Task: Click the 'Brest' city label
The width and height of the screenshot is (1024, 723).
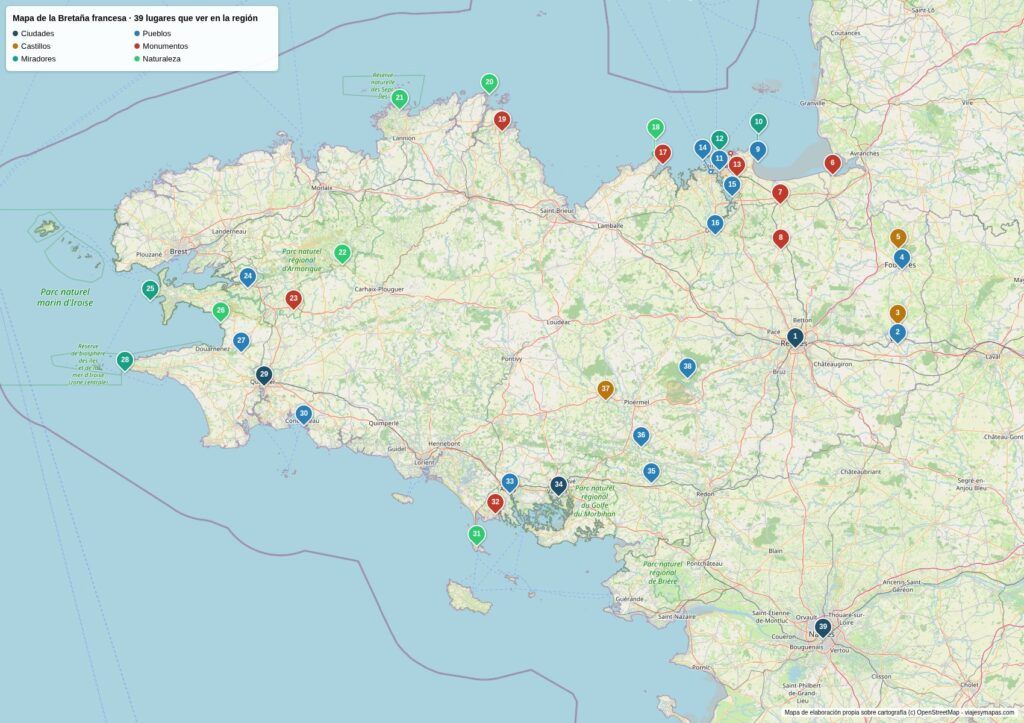Action: tap(178, 251)
